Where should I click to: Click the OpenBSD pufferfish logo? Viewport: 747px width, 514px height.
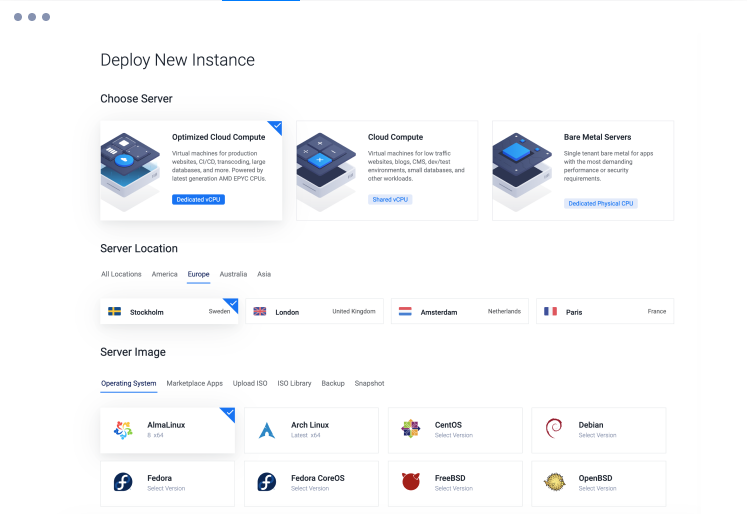(x=555, y=482)
